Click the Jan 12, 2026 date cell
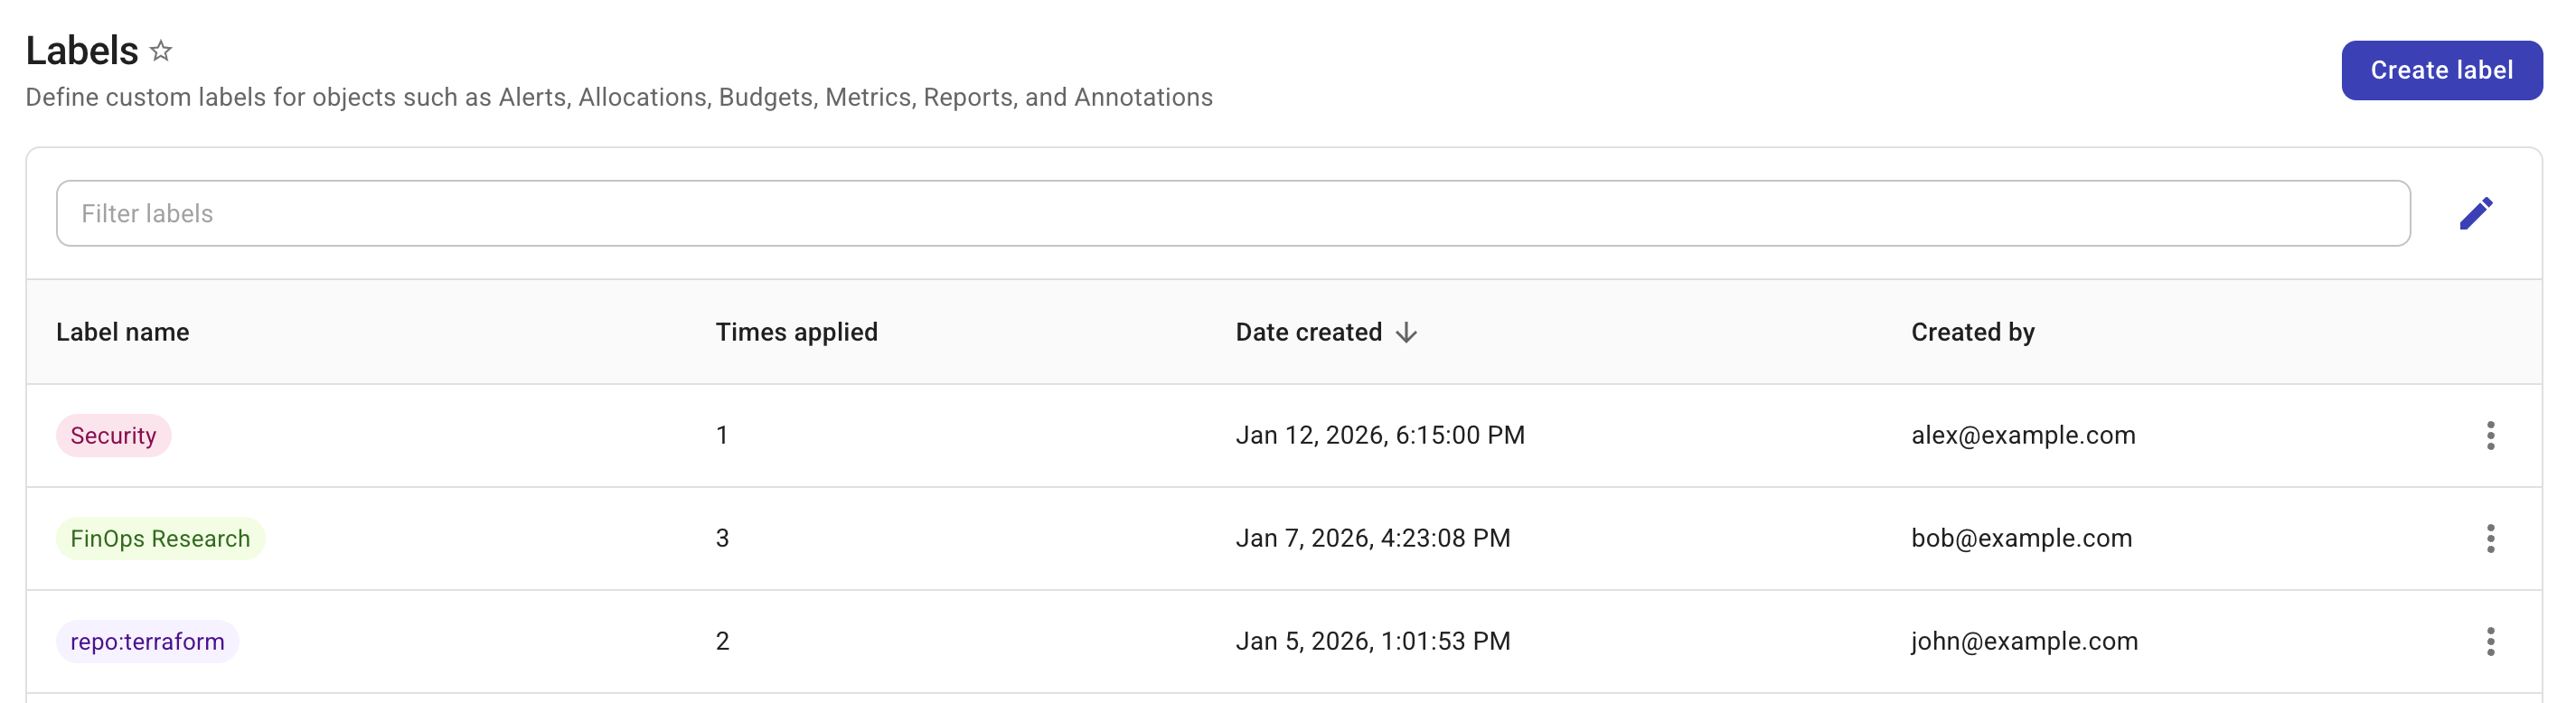This screenshot has height=703, width=2576. tap(1379, 435)
